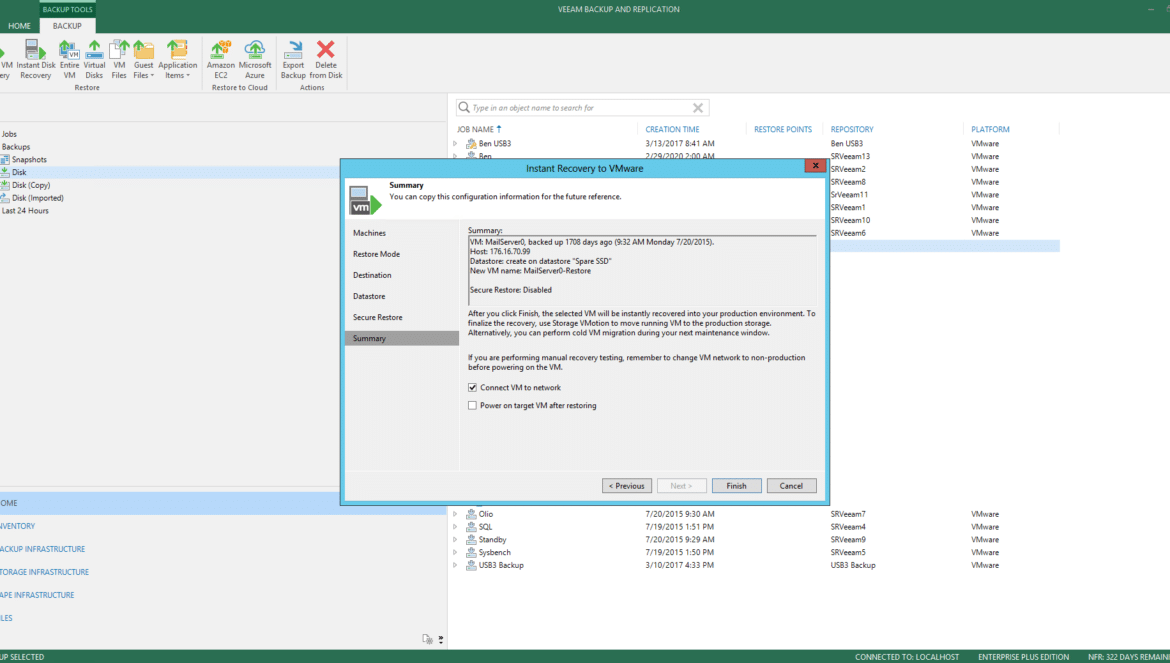
Task: Open Application Items dropdown
Action: [x=178, y=59]
